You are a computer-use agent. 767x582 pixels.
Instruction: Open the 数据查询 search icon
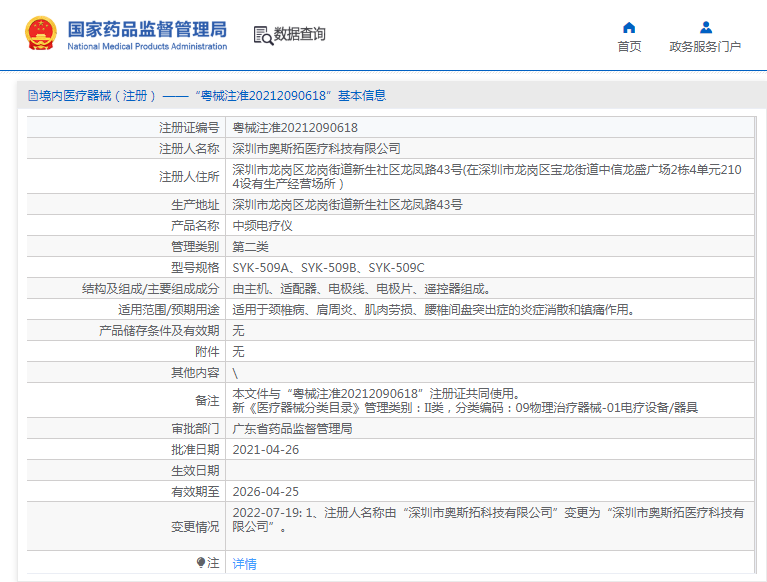coord(263,36)
